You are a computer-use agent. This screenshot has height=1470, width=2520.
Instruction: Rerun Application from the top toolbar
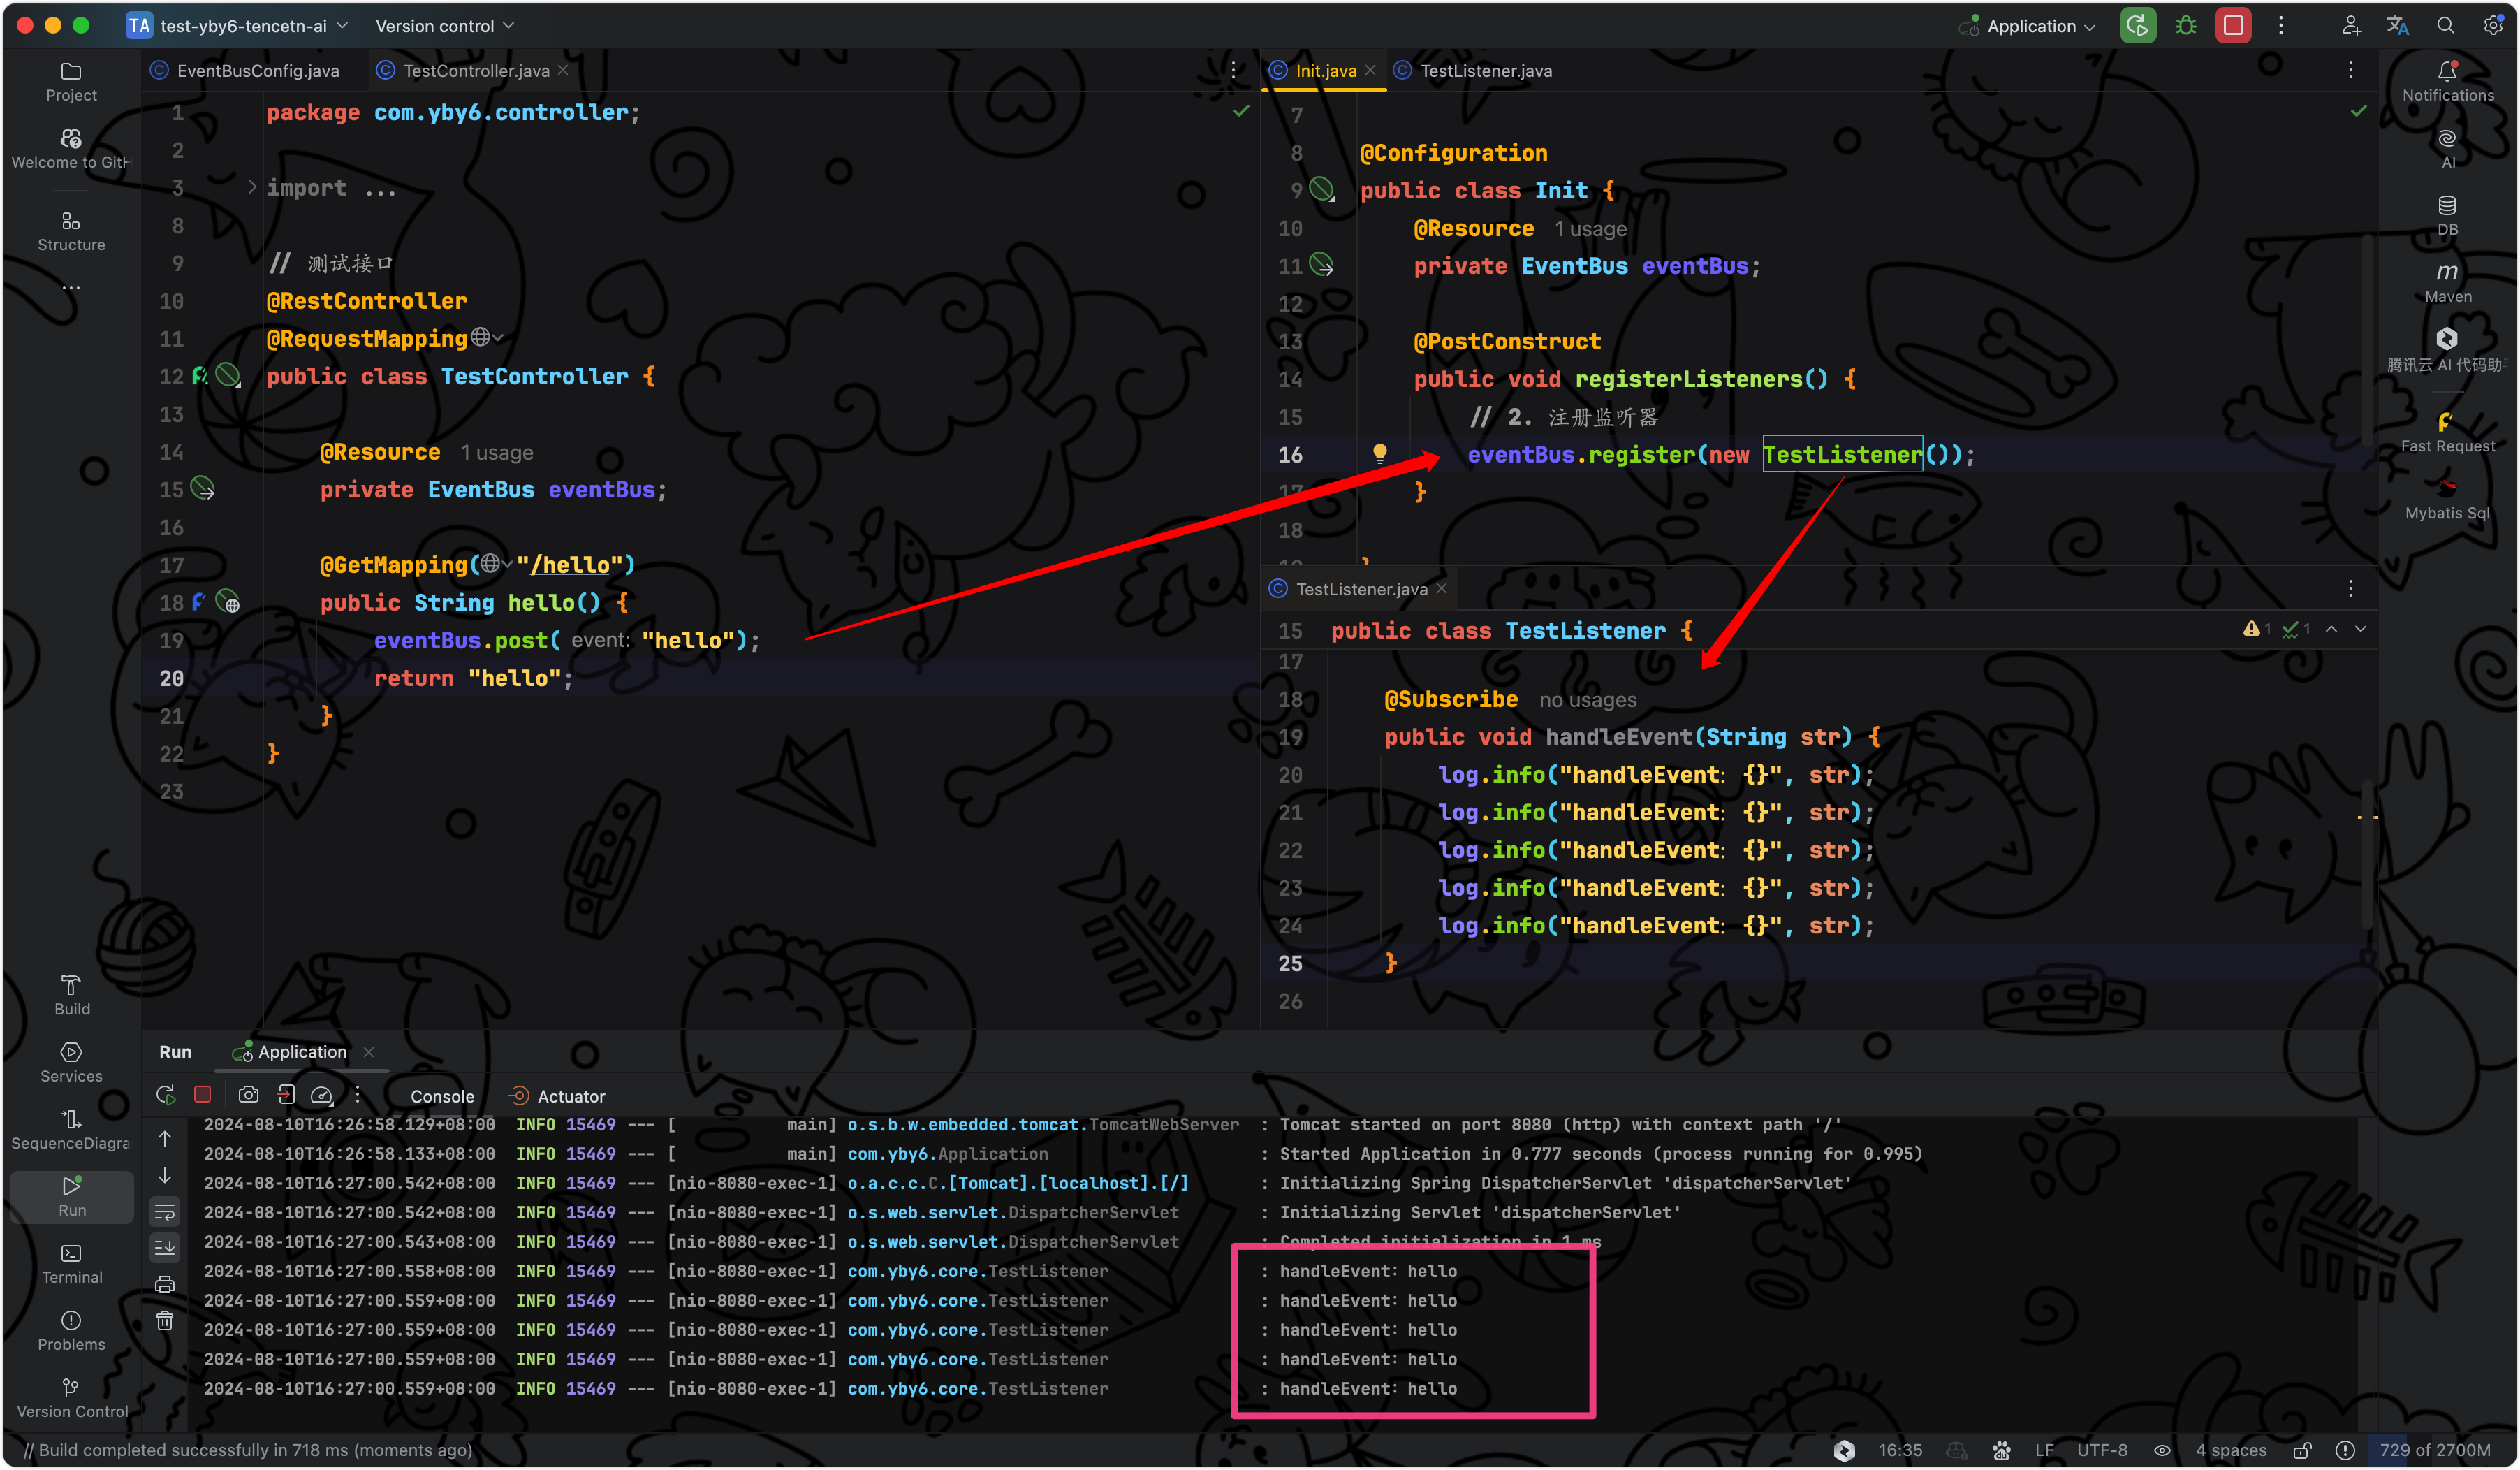click(2137, 26)
